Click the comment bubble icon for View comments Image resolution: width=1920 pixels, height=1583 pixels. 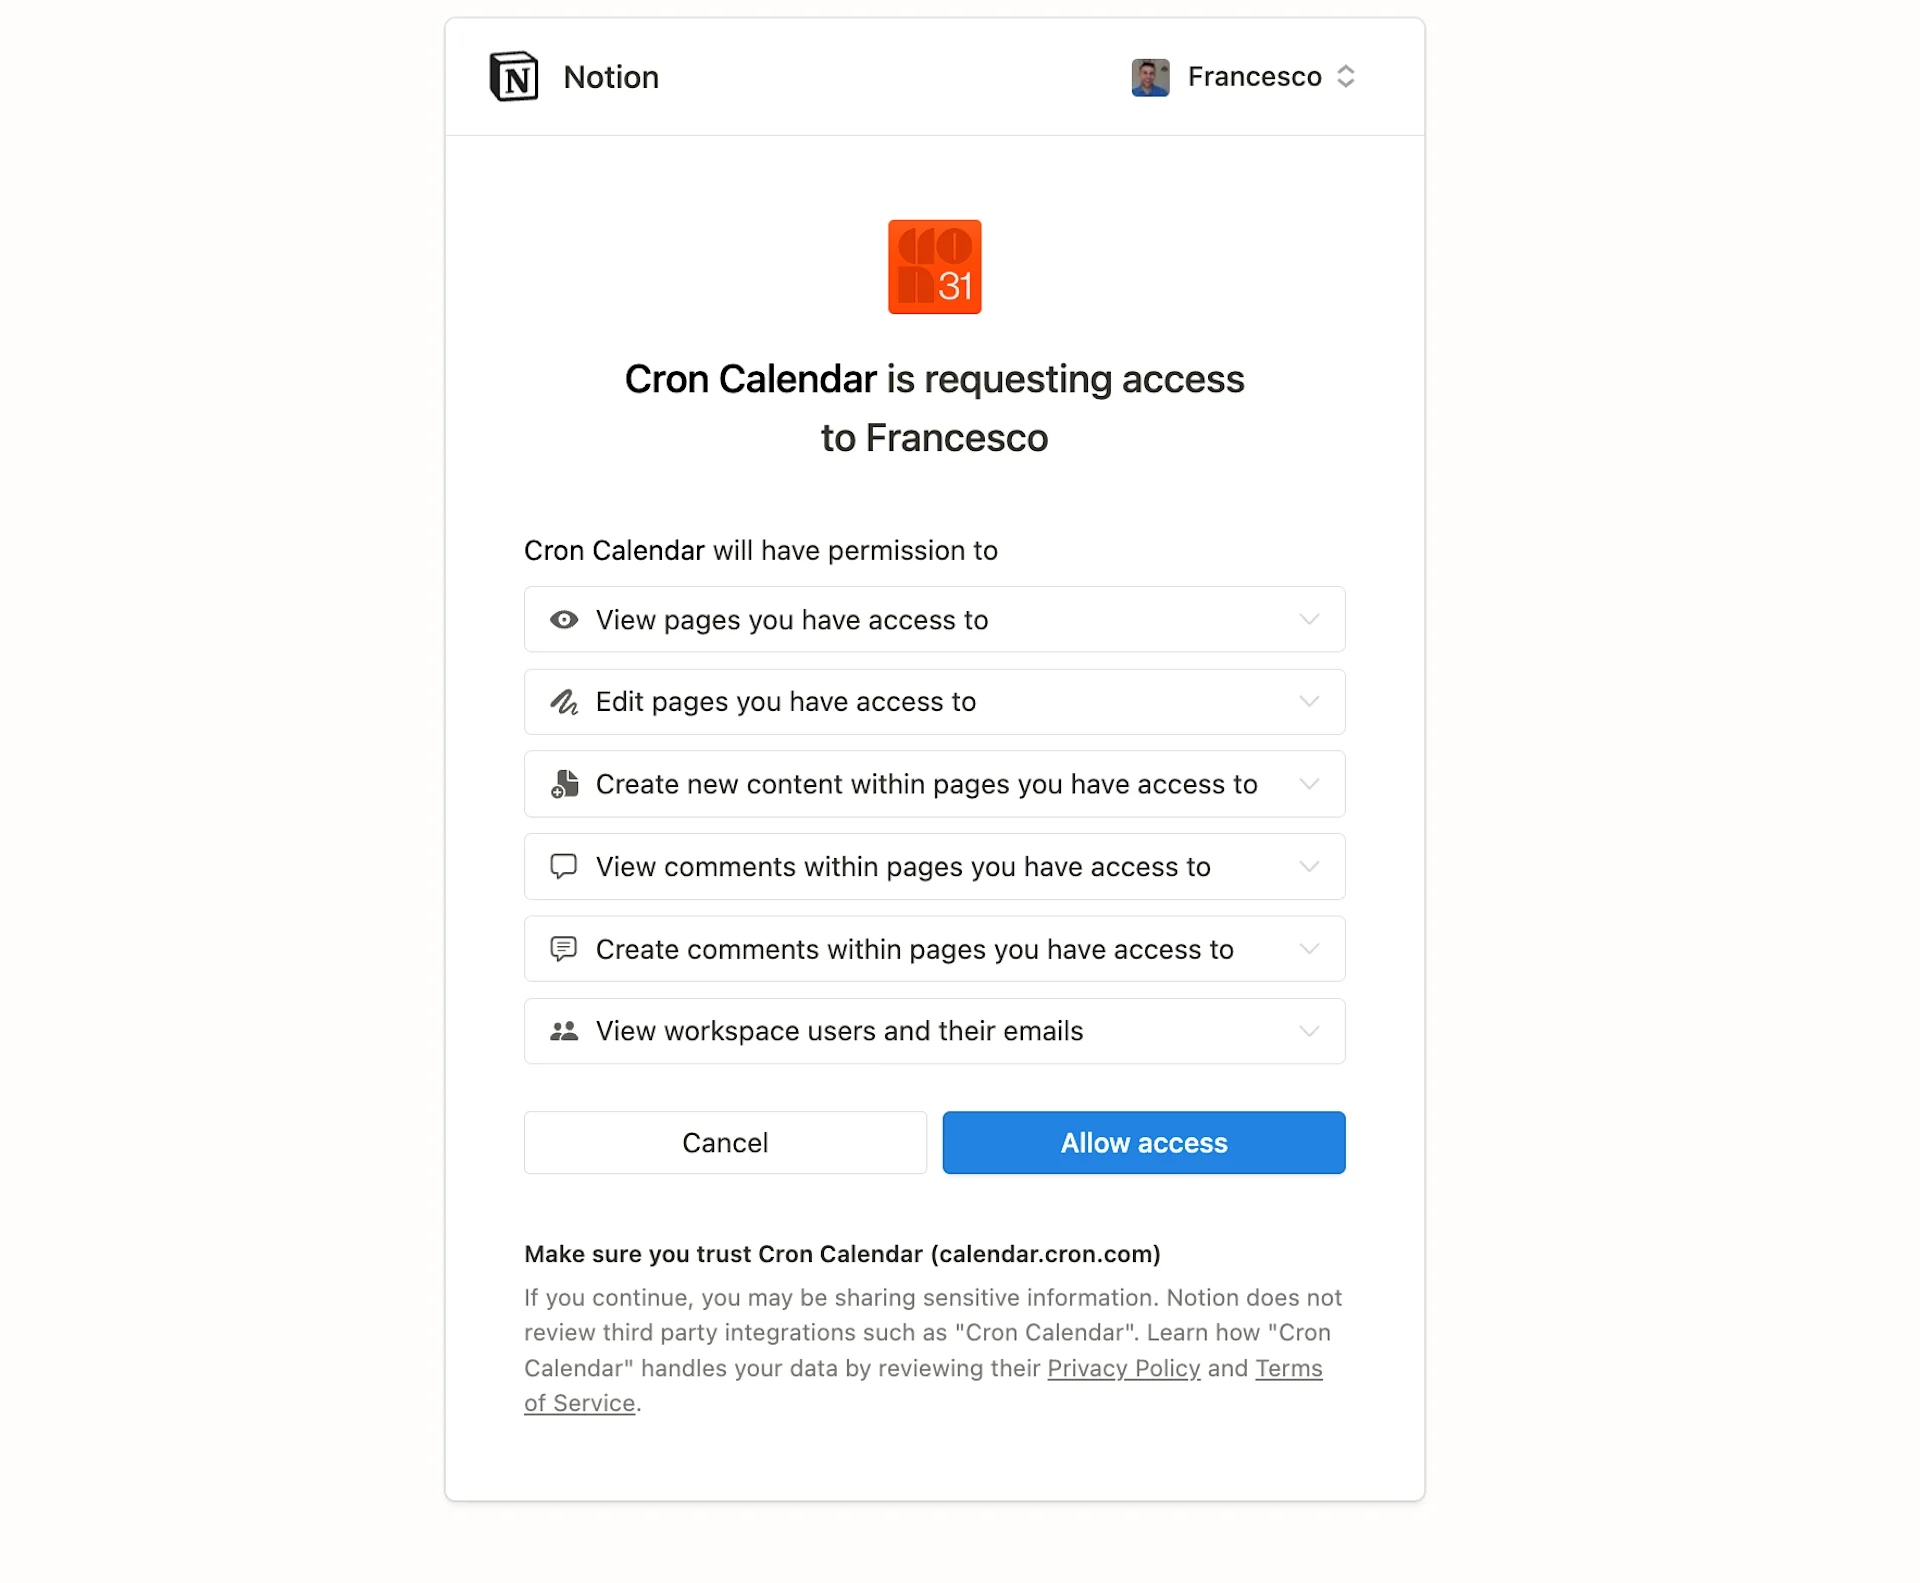[x=565, y=866]
